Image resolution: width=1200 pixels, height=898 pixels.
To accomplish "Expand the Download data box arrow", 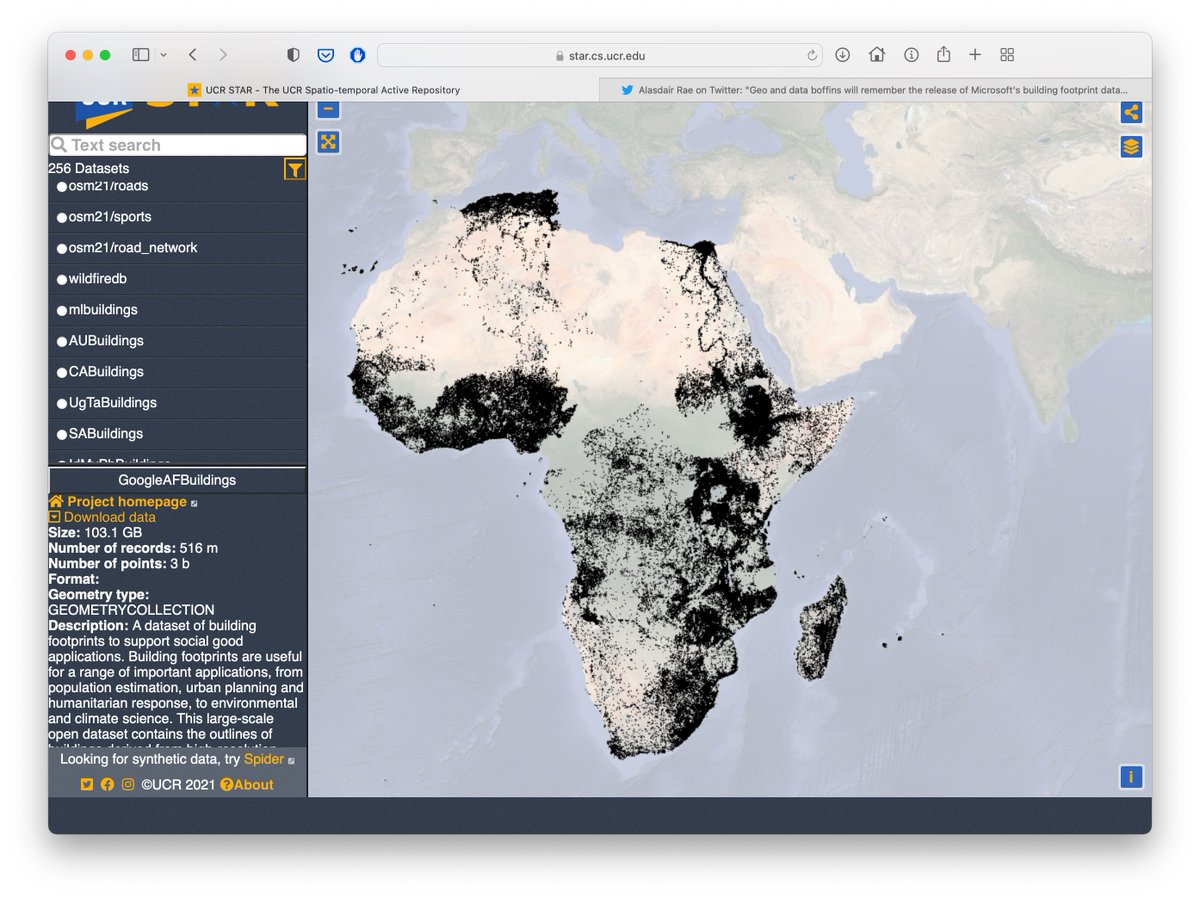I will (54, 517).
